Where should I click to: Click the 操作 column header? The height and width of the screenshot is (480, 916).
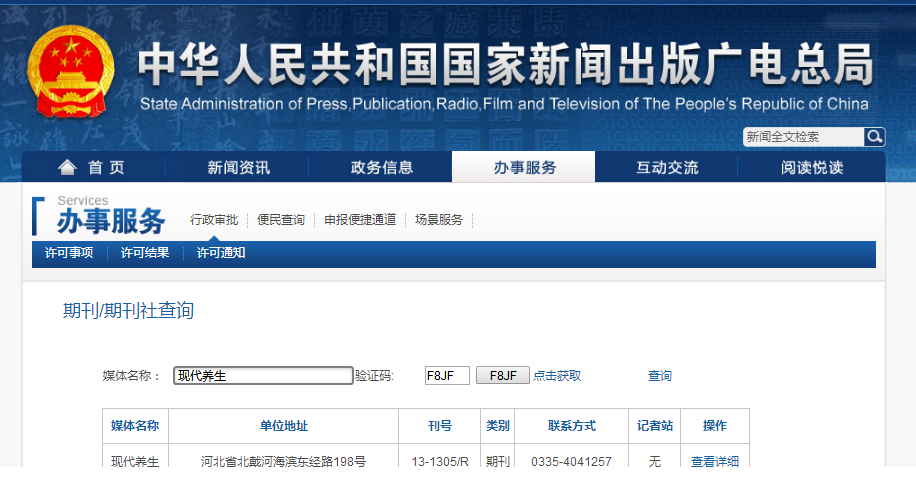[x=715, y=426]
